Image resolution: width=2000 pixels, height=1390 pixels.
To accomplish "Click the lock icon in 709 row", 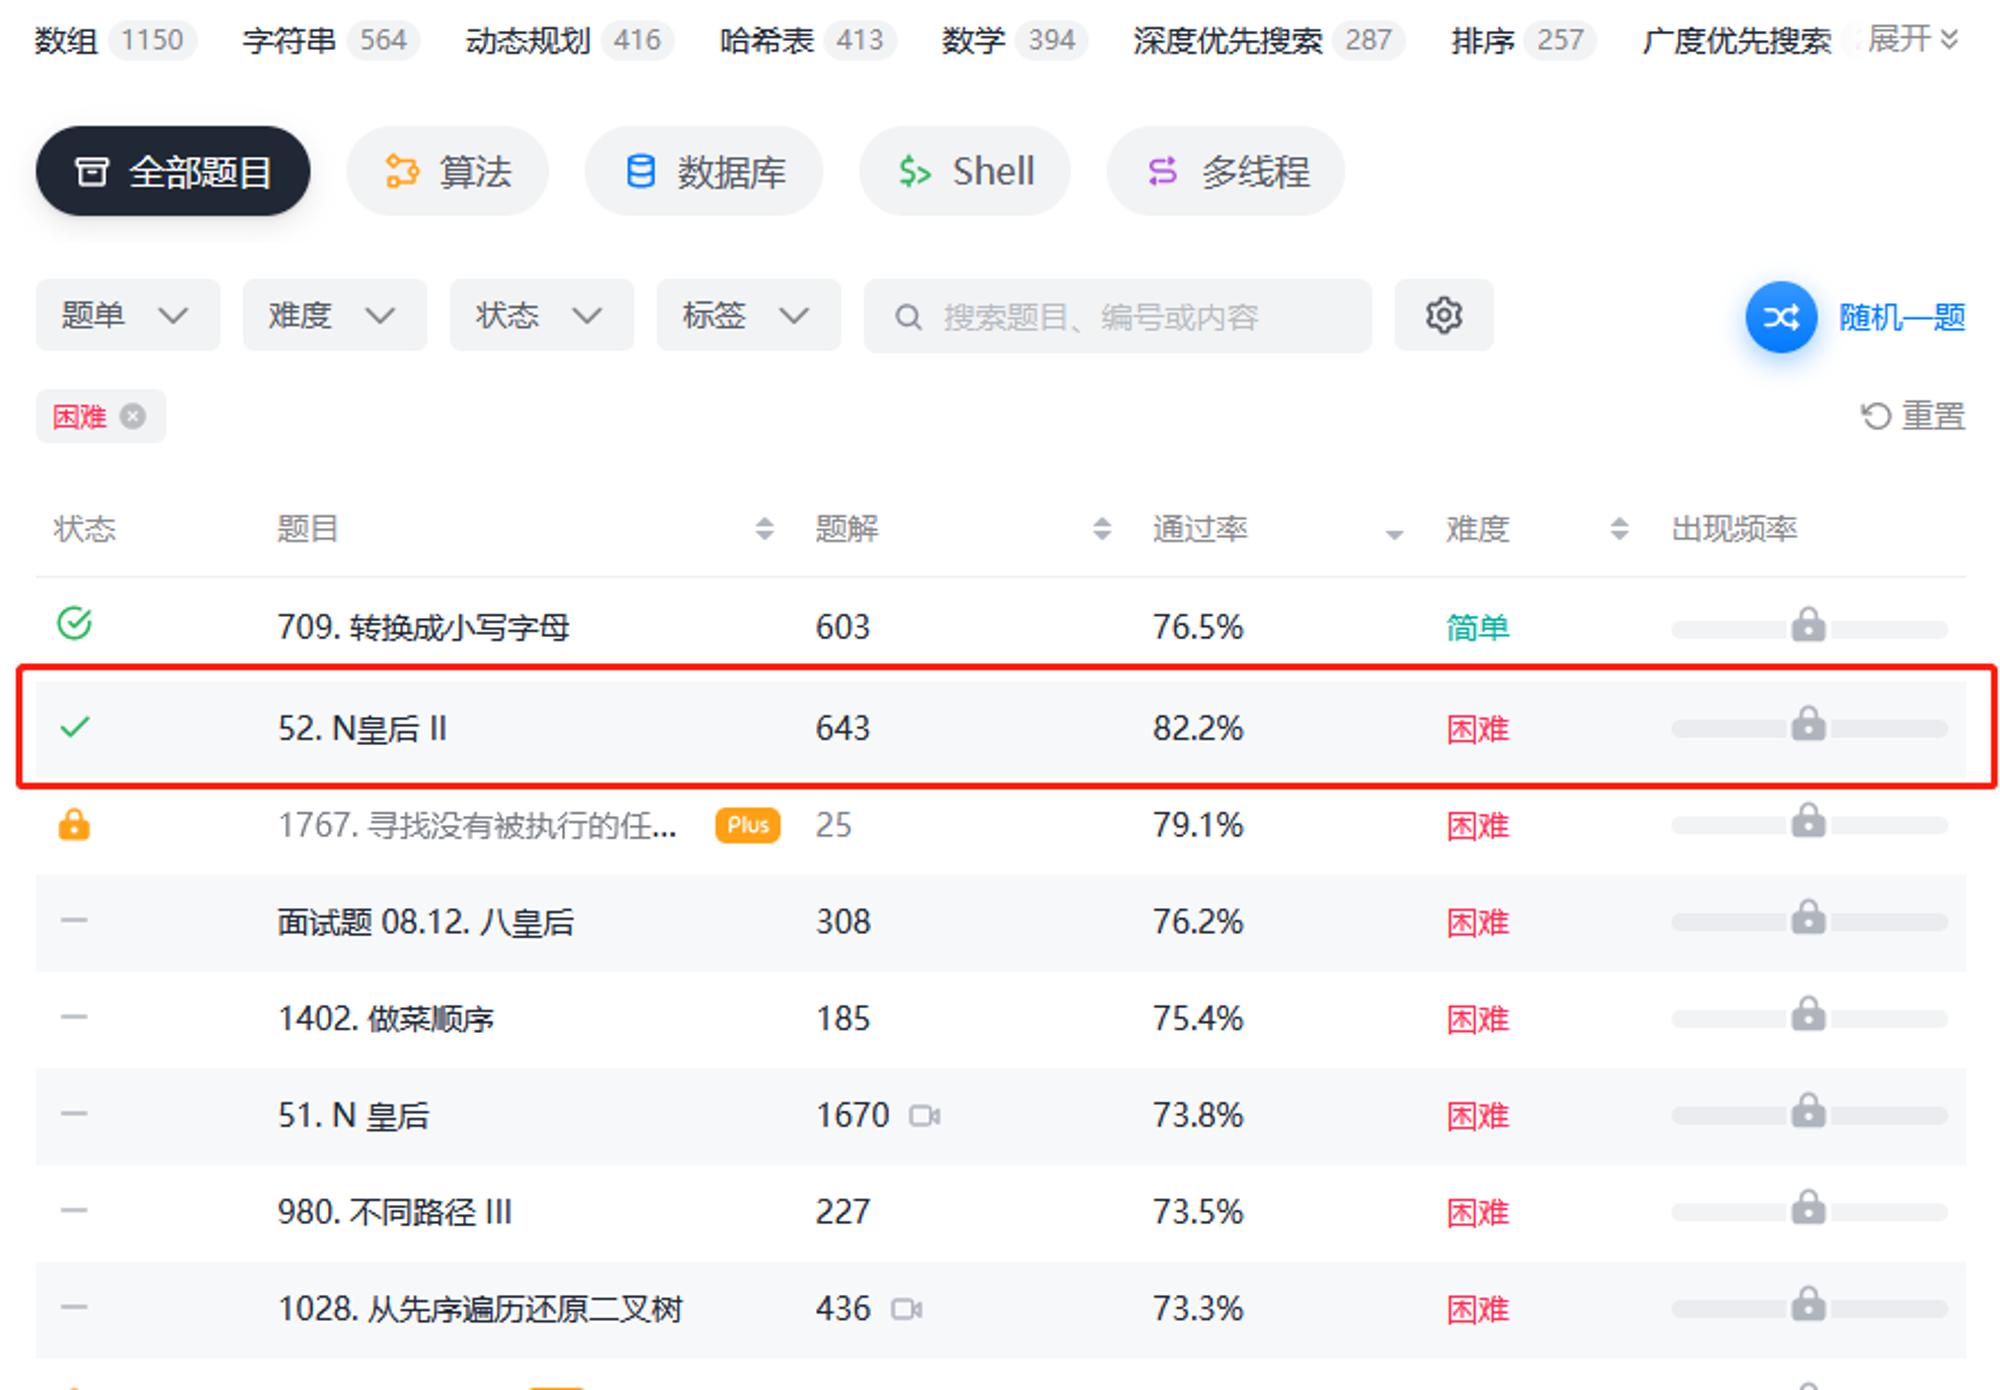I will coord(1808,624).
